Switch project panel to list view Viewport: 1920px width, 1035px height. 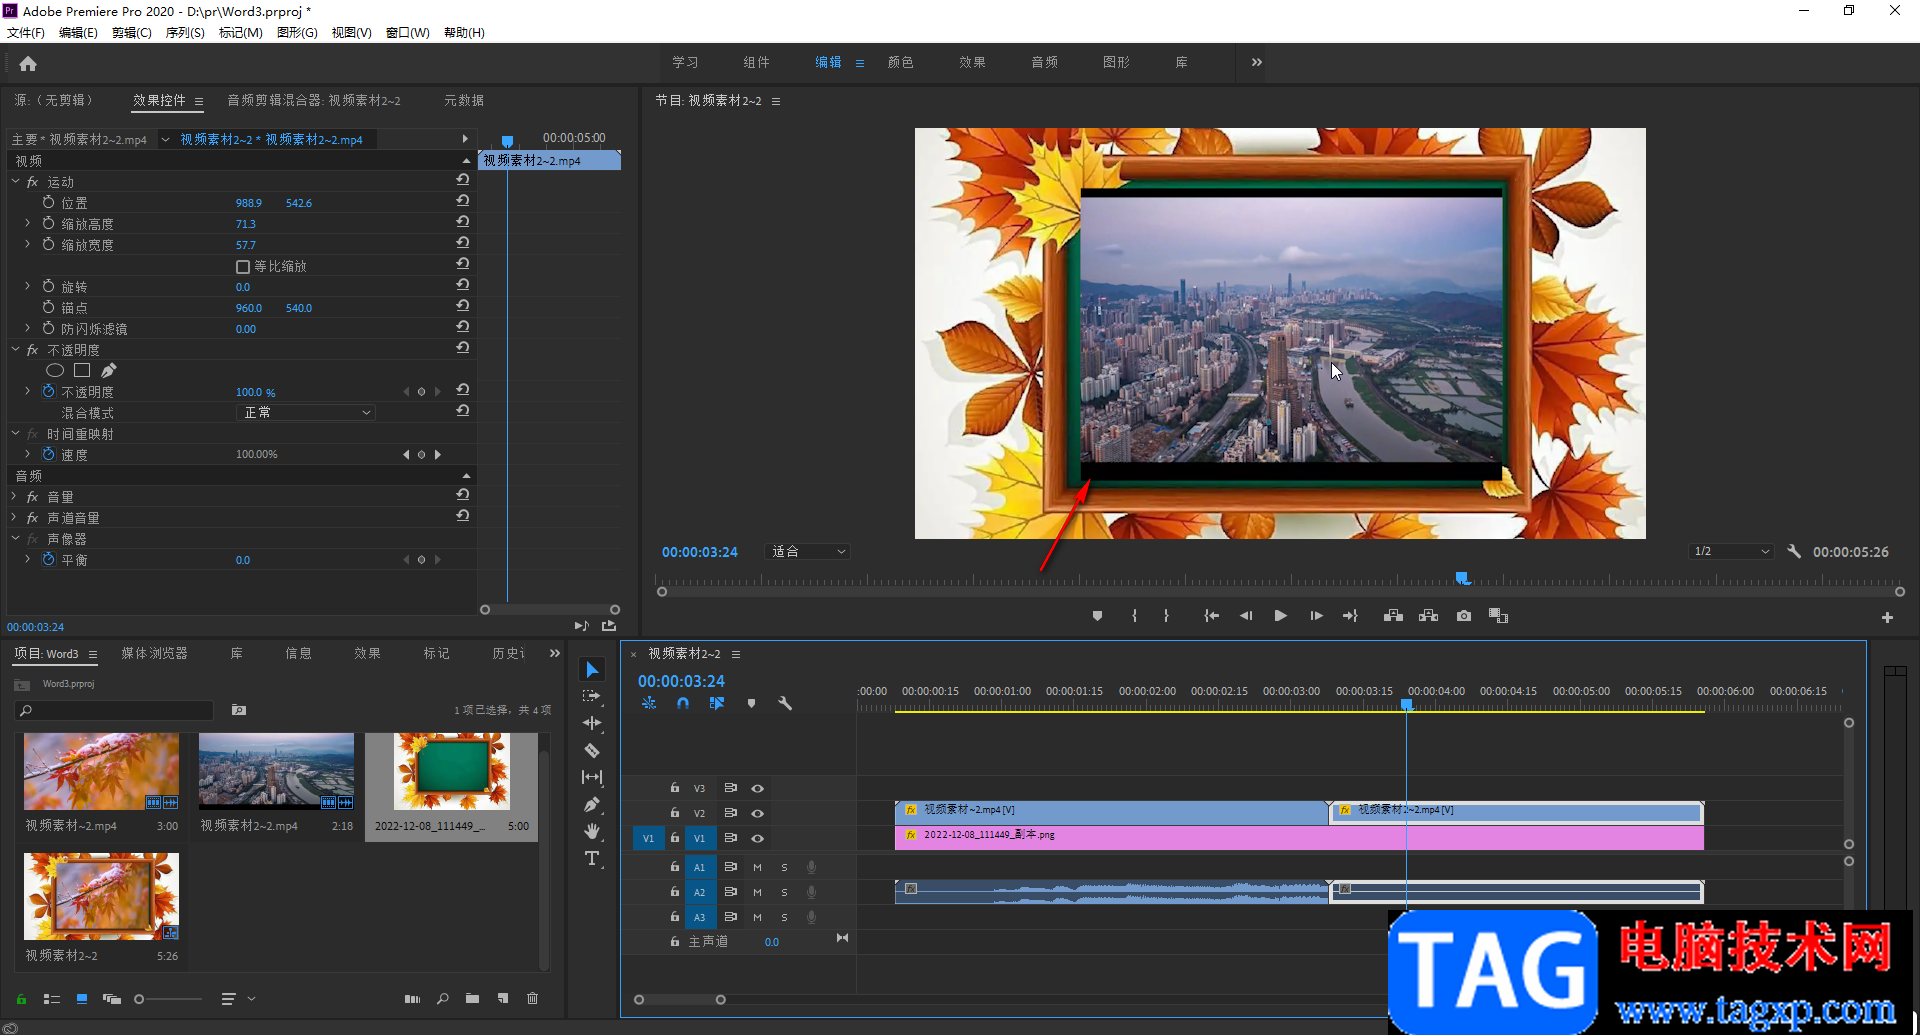52,998
